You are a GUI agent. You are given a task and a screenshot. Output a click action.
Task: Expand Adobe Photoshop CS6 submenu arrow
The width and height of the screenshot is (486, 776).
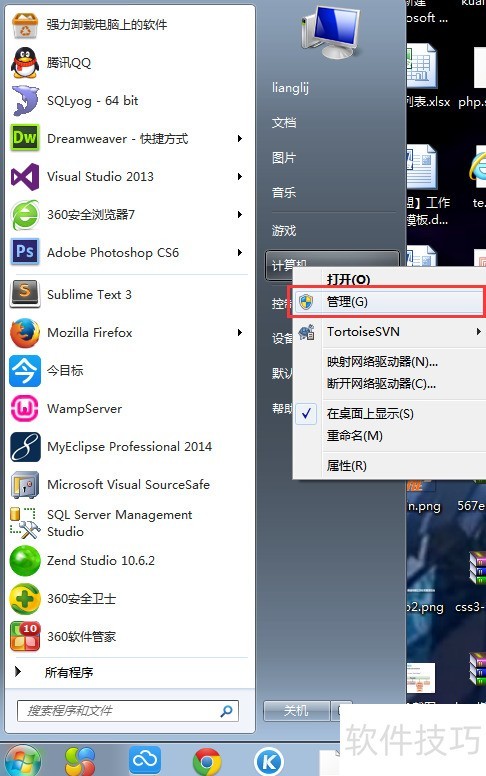(x=240, y=252)
